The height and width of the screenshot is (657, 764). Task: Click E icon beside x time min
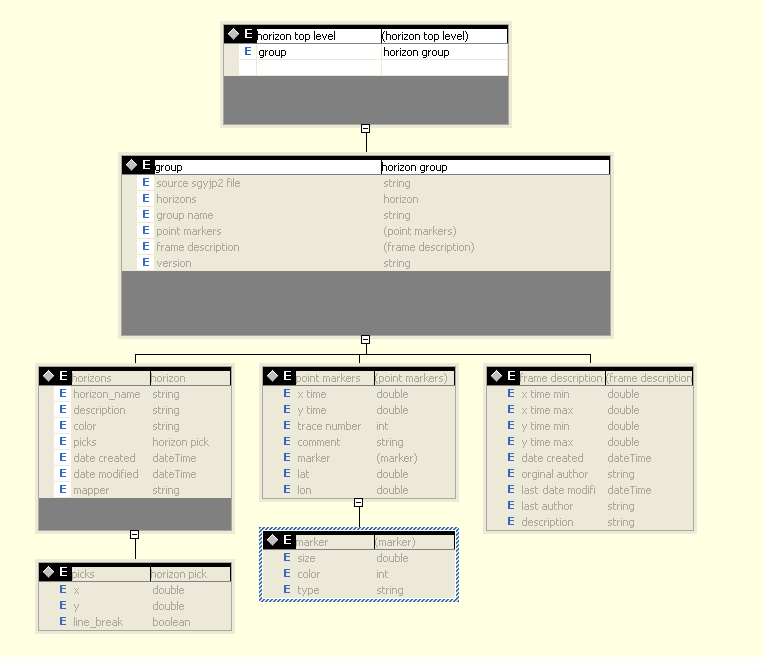[511, 393]
